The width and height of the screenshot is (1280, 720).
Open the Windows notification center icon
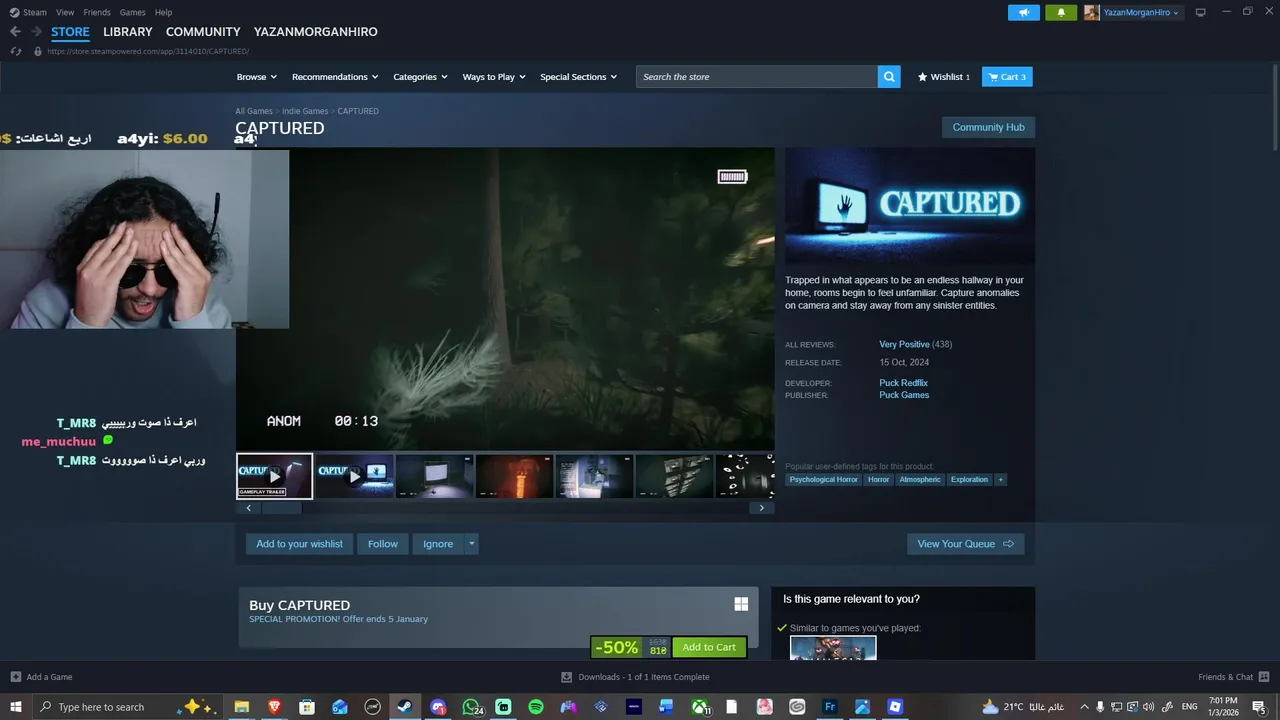point(1259,707)
